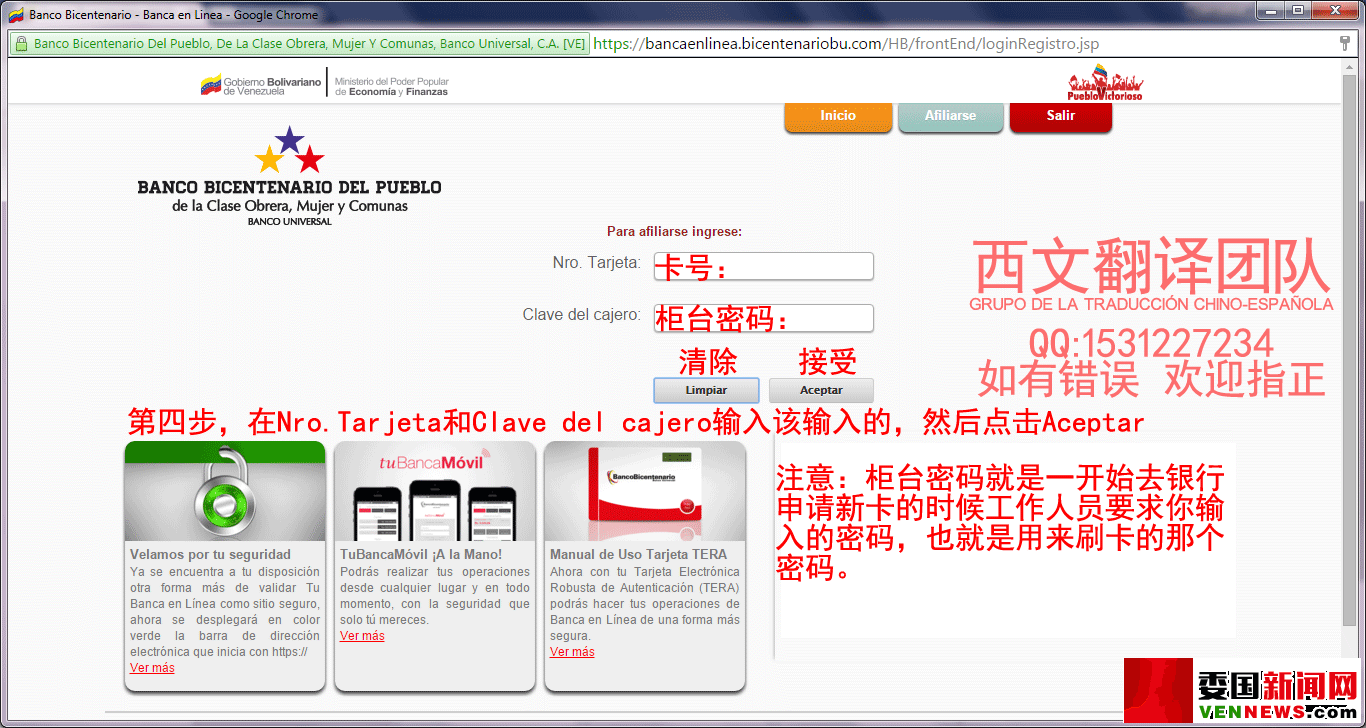
Task: Click the Gobierno Bolivariano de Venezuela logo
Action: click(261, 86)
